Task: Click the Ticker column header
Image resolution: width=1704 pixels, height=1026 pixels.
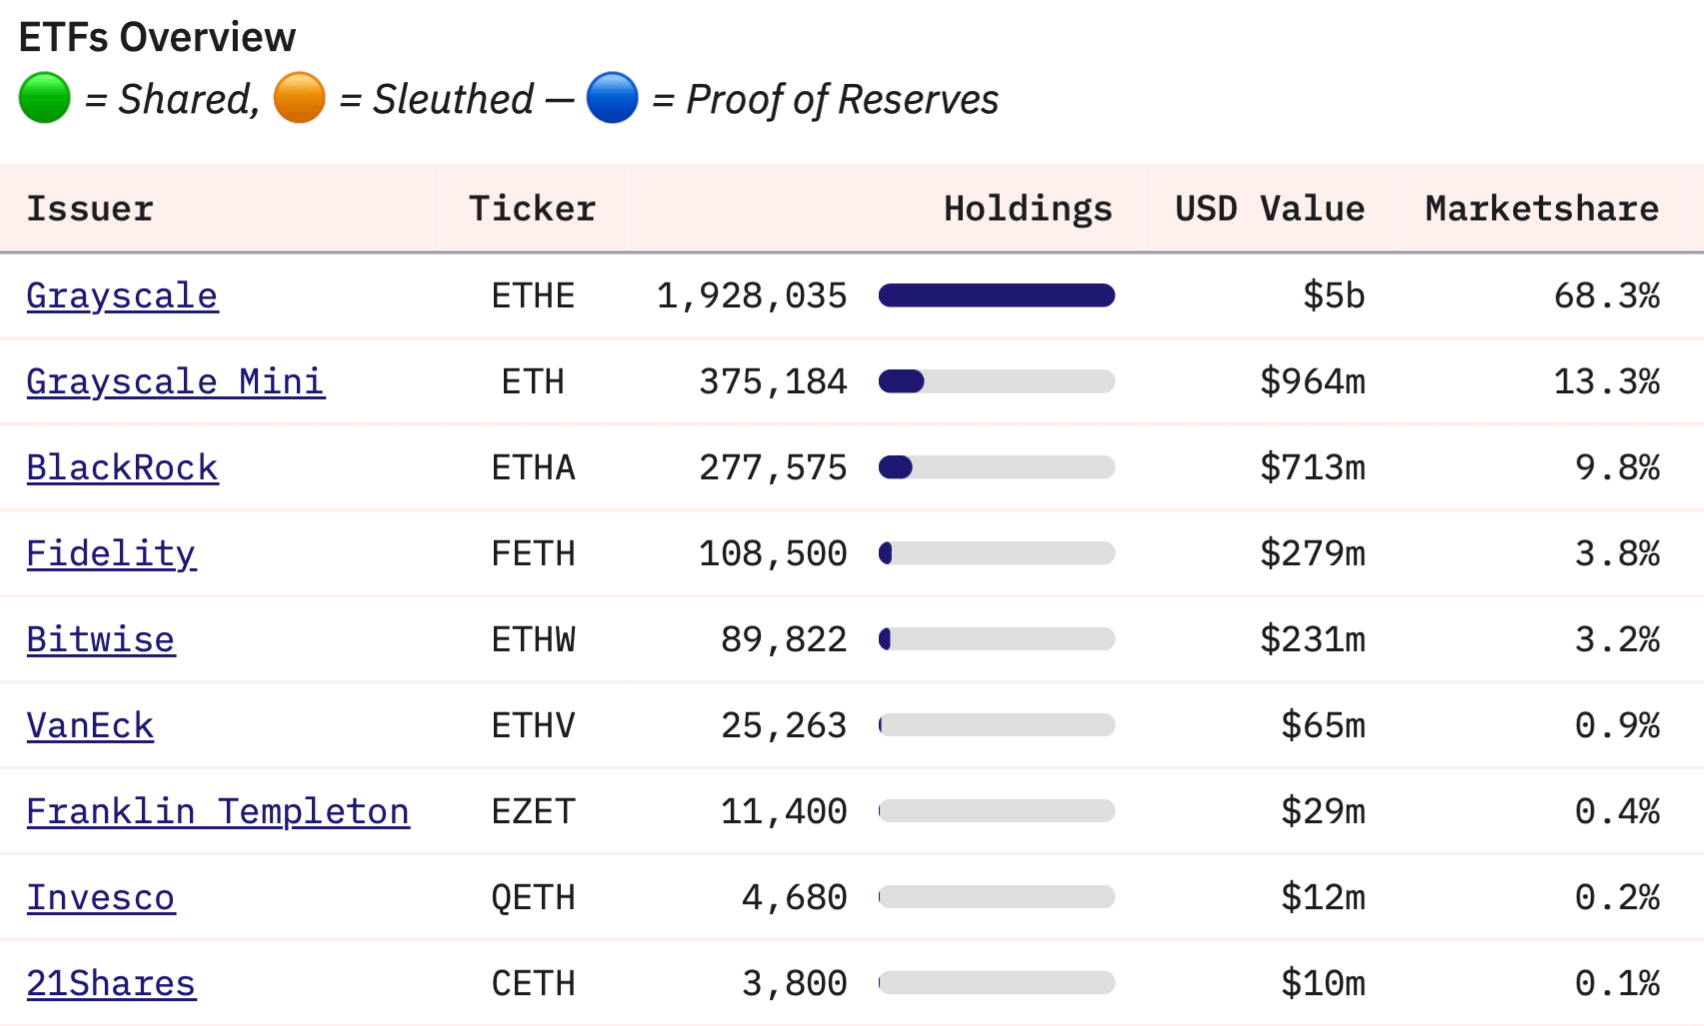Action: coord(532,208)
